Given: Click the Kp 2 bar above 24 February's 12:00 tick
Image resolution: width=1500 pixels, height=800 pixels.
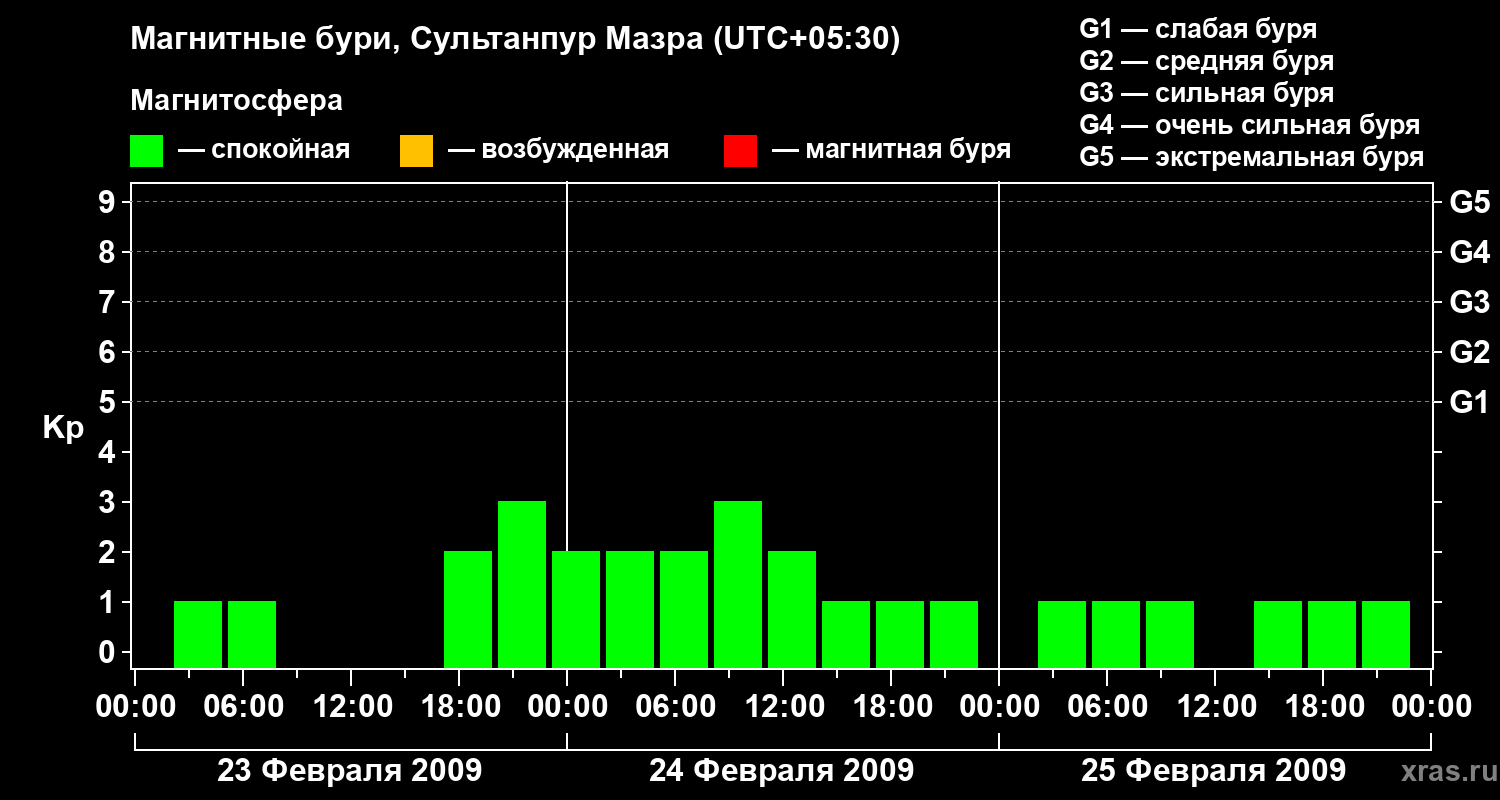Looking at the screenshot, I should [x=792, y=609].
